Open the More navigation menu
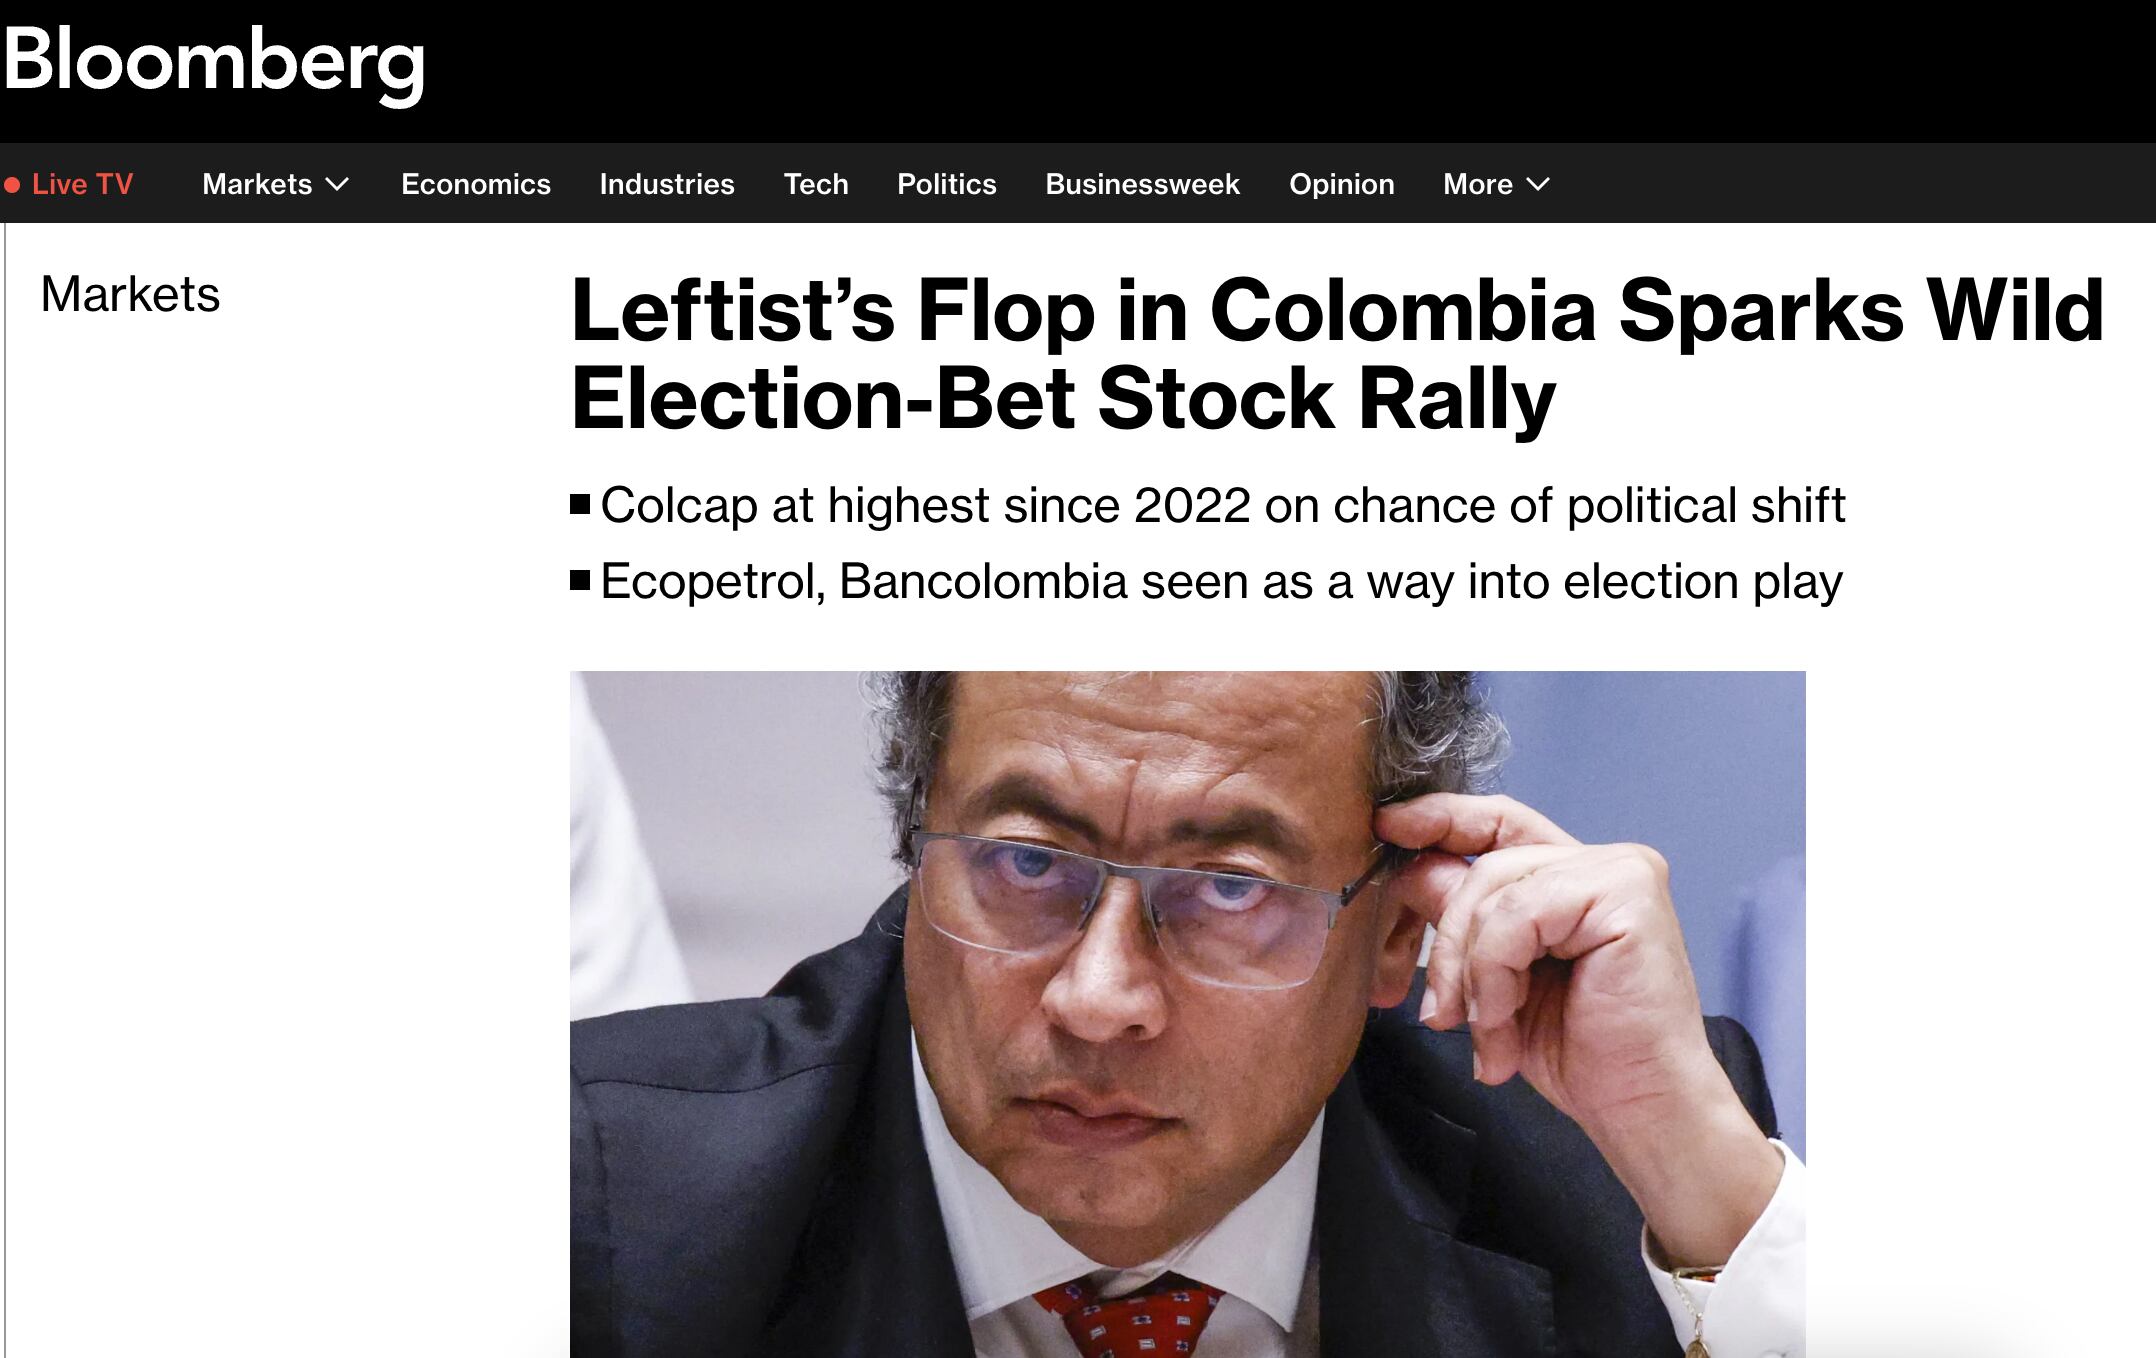 (x=1477, y=185)
